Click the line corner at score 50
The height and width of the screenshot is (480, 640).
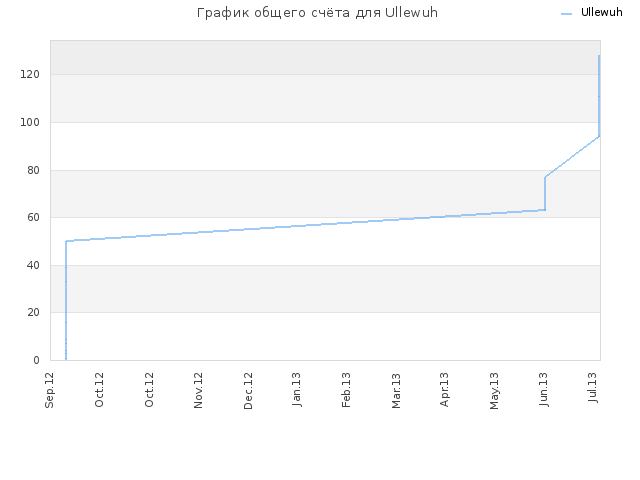(66, 241)
